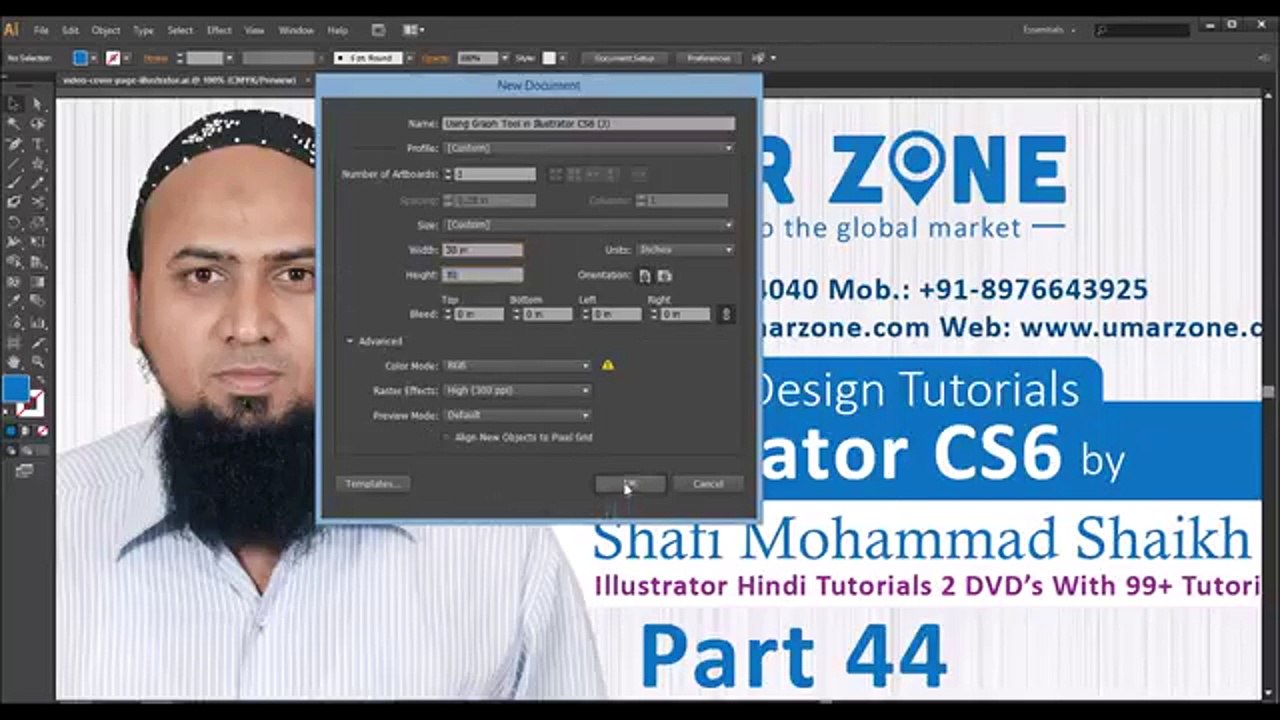Select the Pencil tool

(38, 183)
